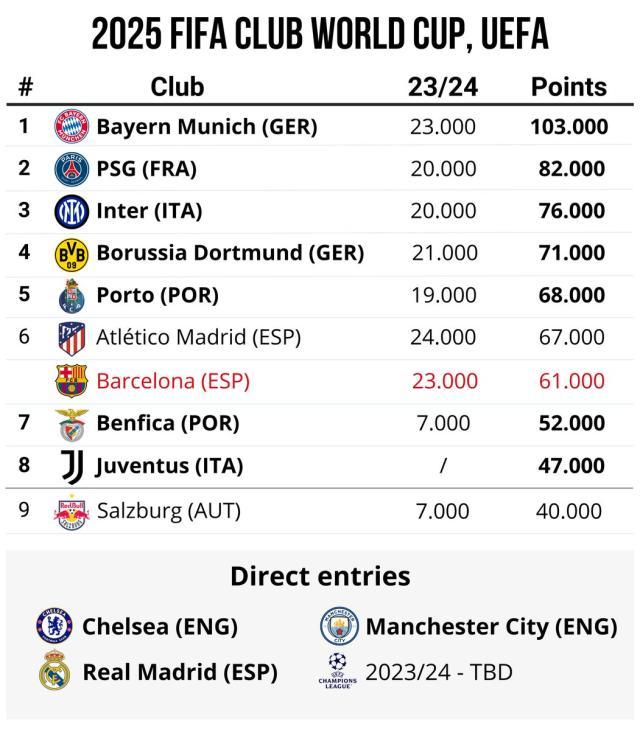Click the Points column header
The height and width of the screenshot is (730, 640).
click(x=568, y=86)
